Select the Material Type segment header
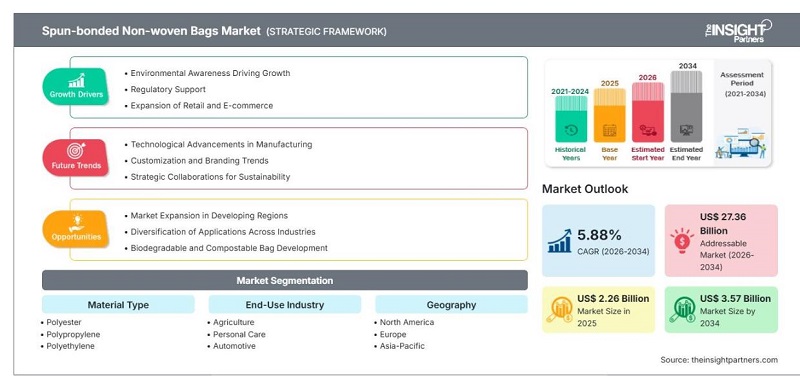 pos(118,304)
